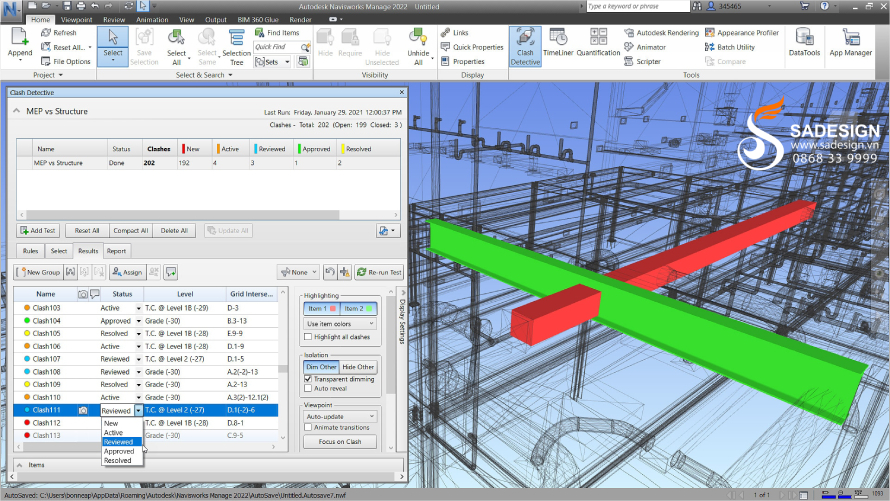Collapse the MEP vs Structure test panel
The image size is (890, 501).
pos(16,111)
